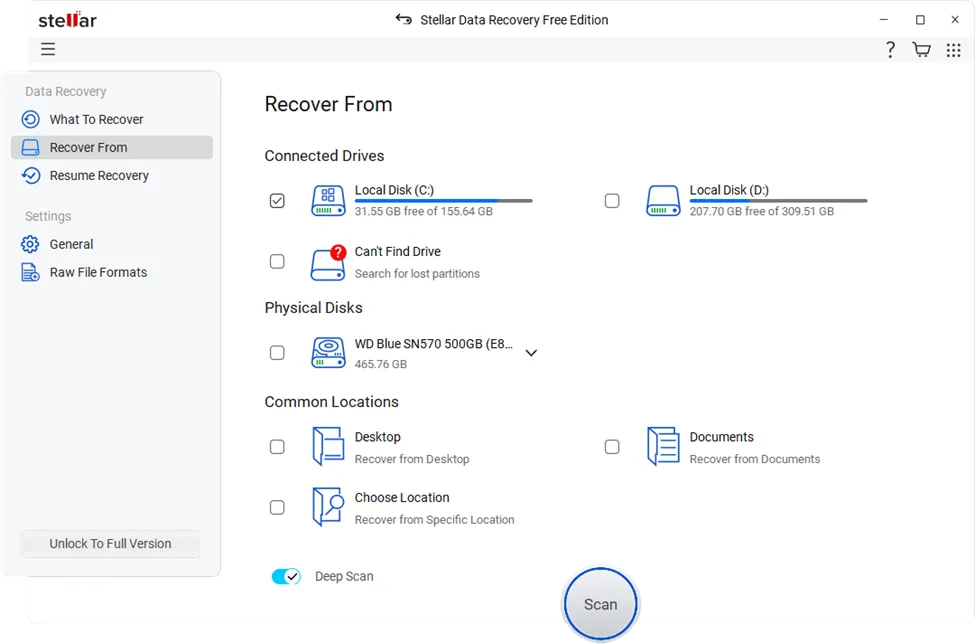Check the Can't Find Drive checkbox
975x644 pixels.
coord(277,261)
